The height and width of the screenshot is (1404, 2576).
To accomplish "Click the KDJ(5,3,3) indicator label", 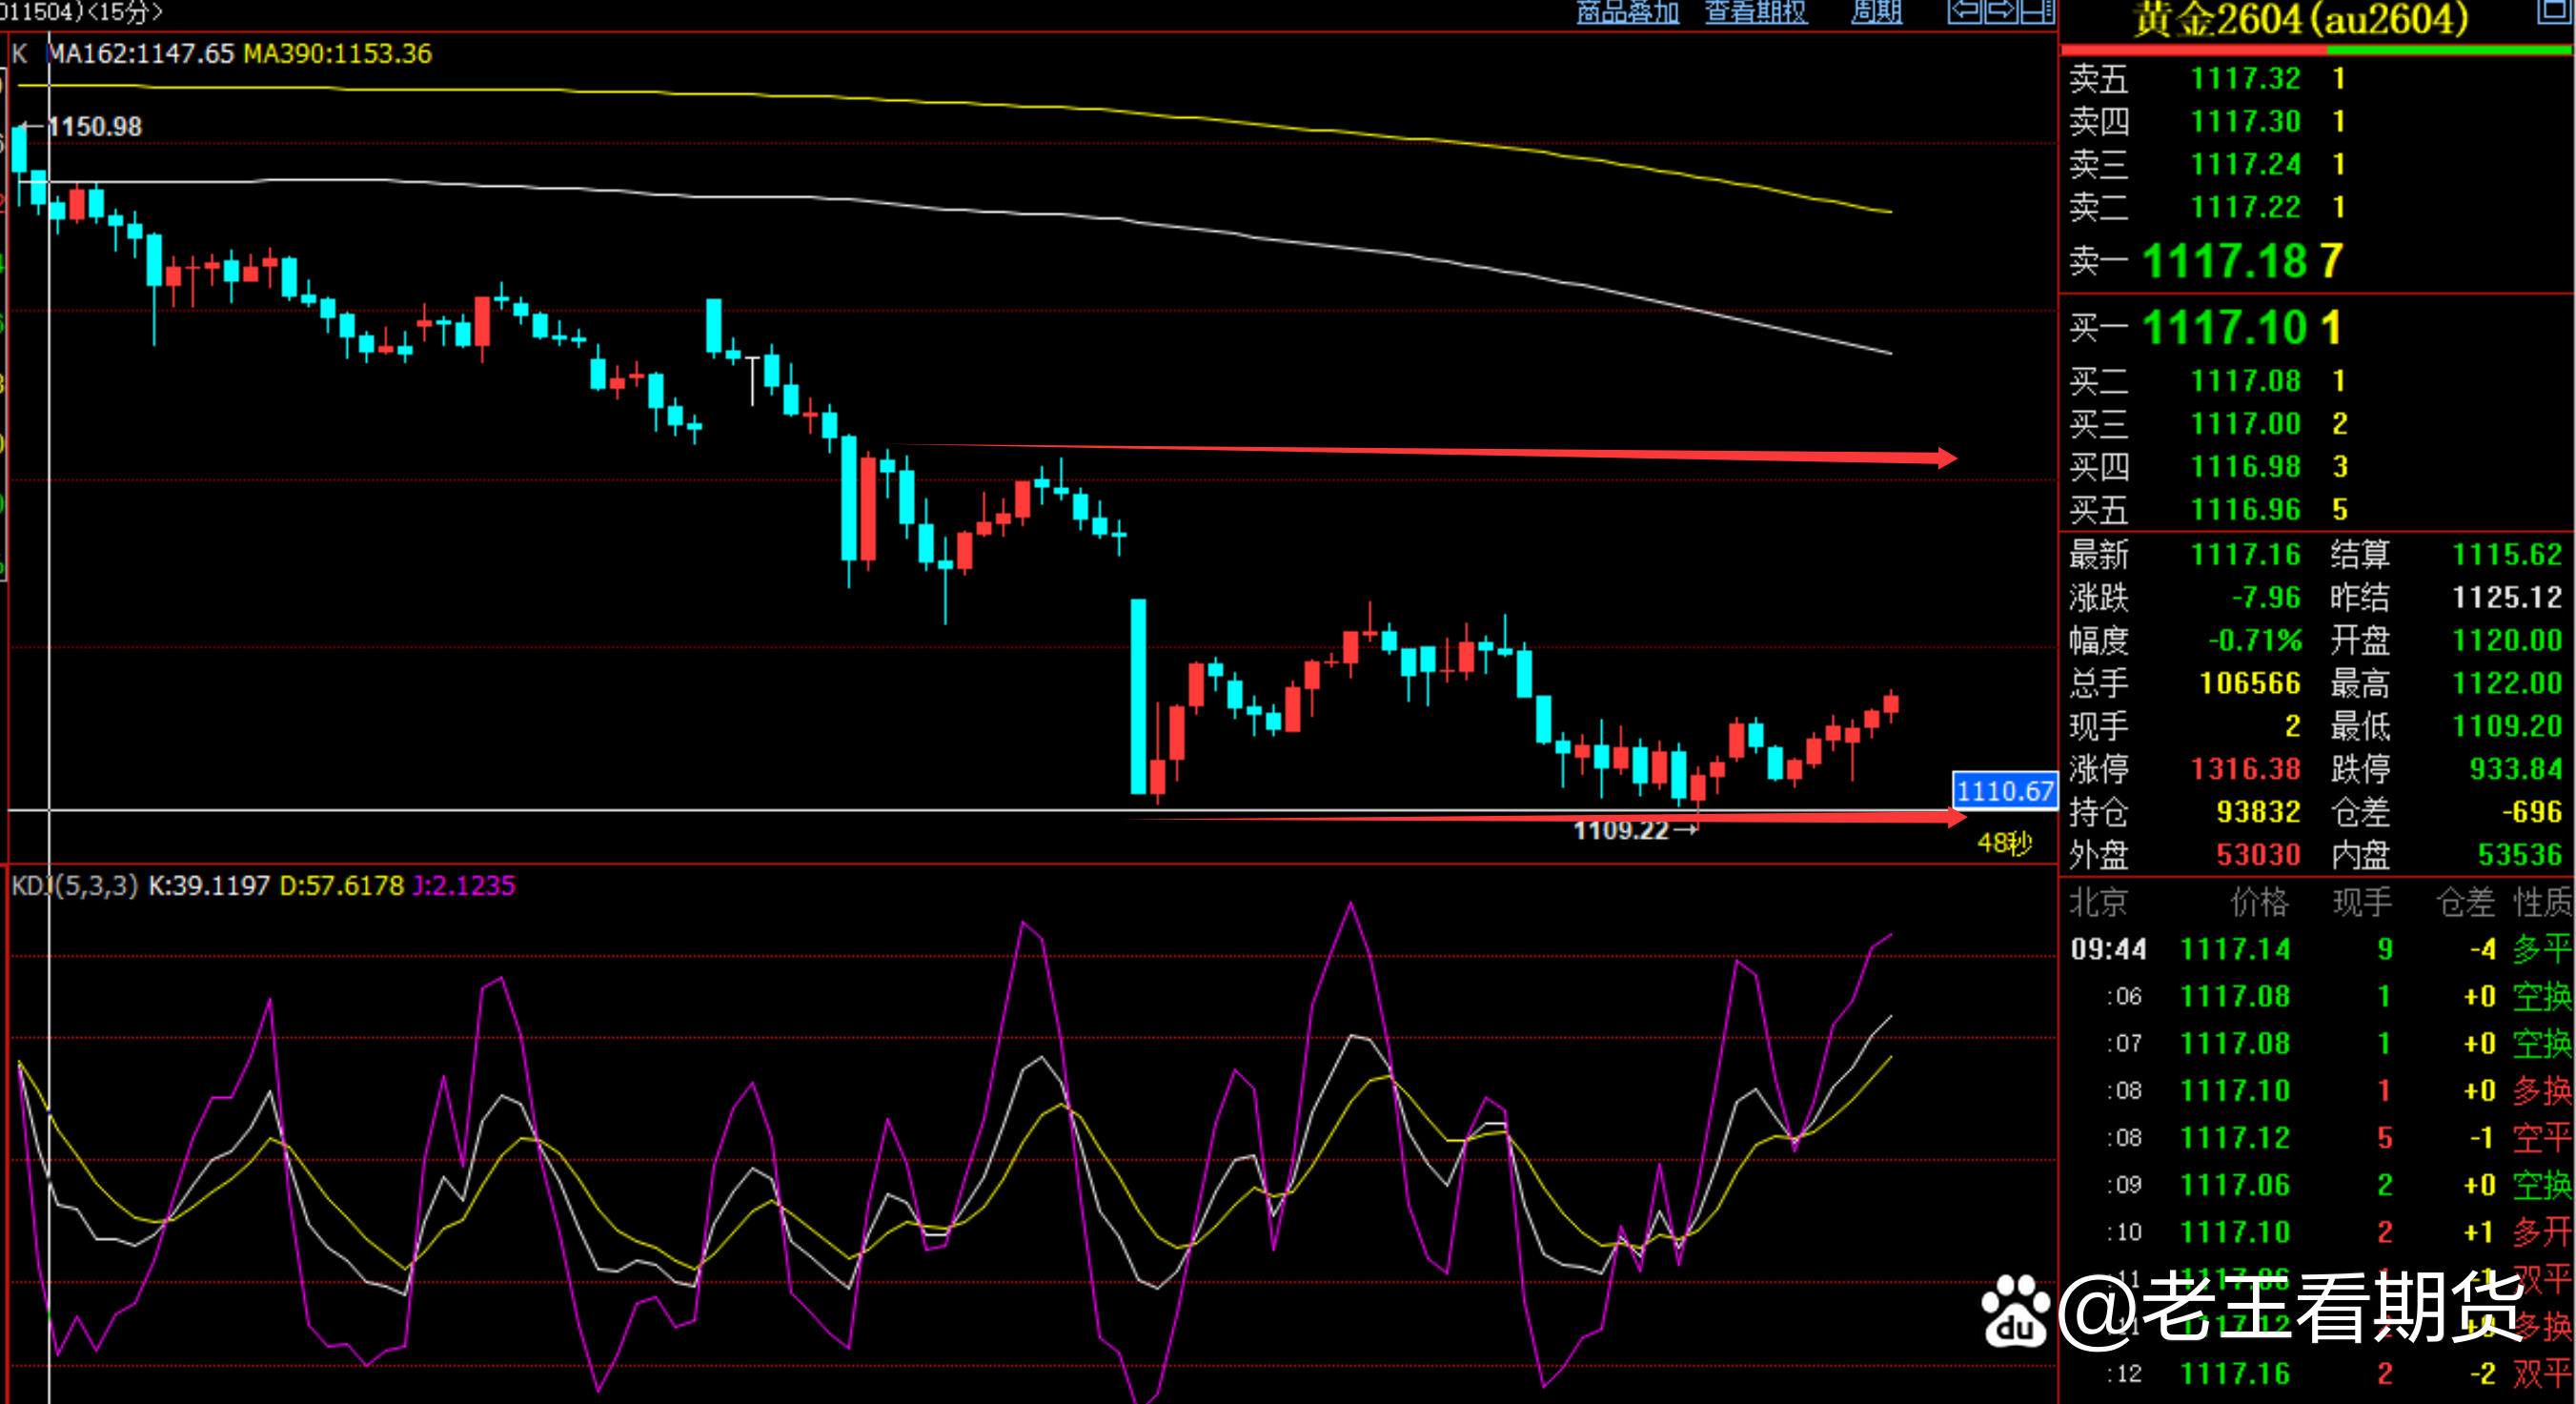I will [x=73, y=885].
